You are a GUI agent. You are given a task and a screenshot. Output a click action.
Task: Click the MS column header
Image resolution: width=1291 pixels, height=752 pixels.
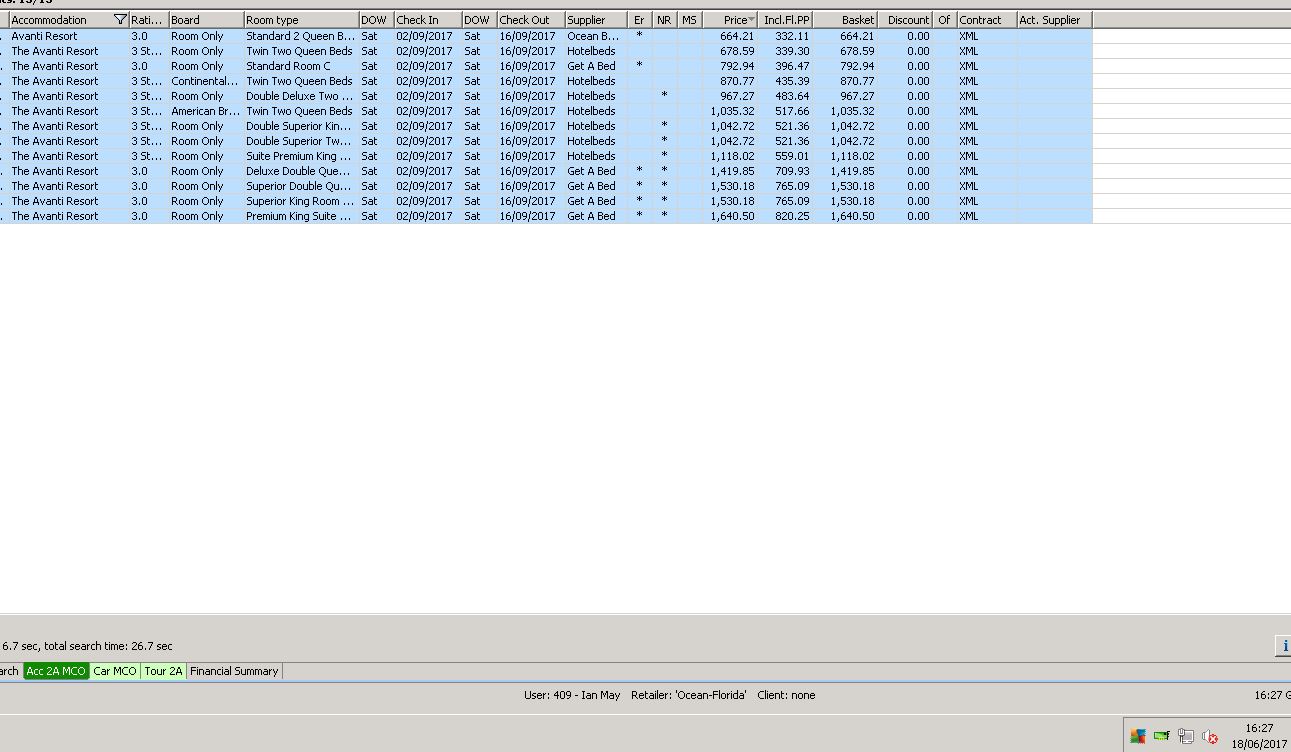(x=689, y=20)
